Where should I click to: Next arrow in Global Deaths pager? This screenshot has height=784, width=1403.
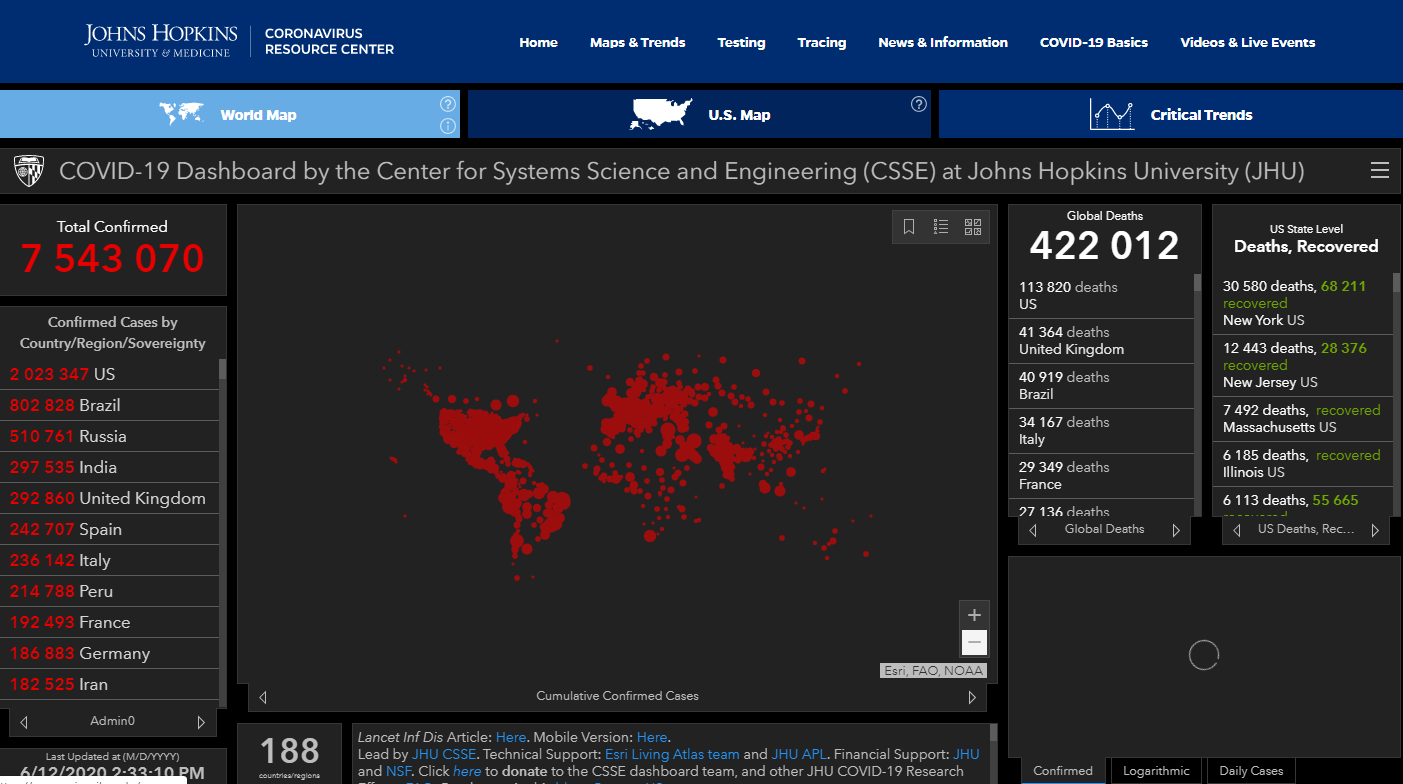click(1176, 530)
